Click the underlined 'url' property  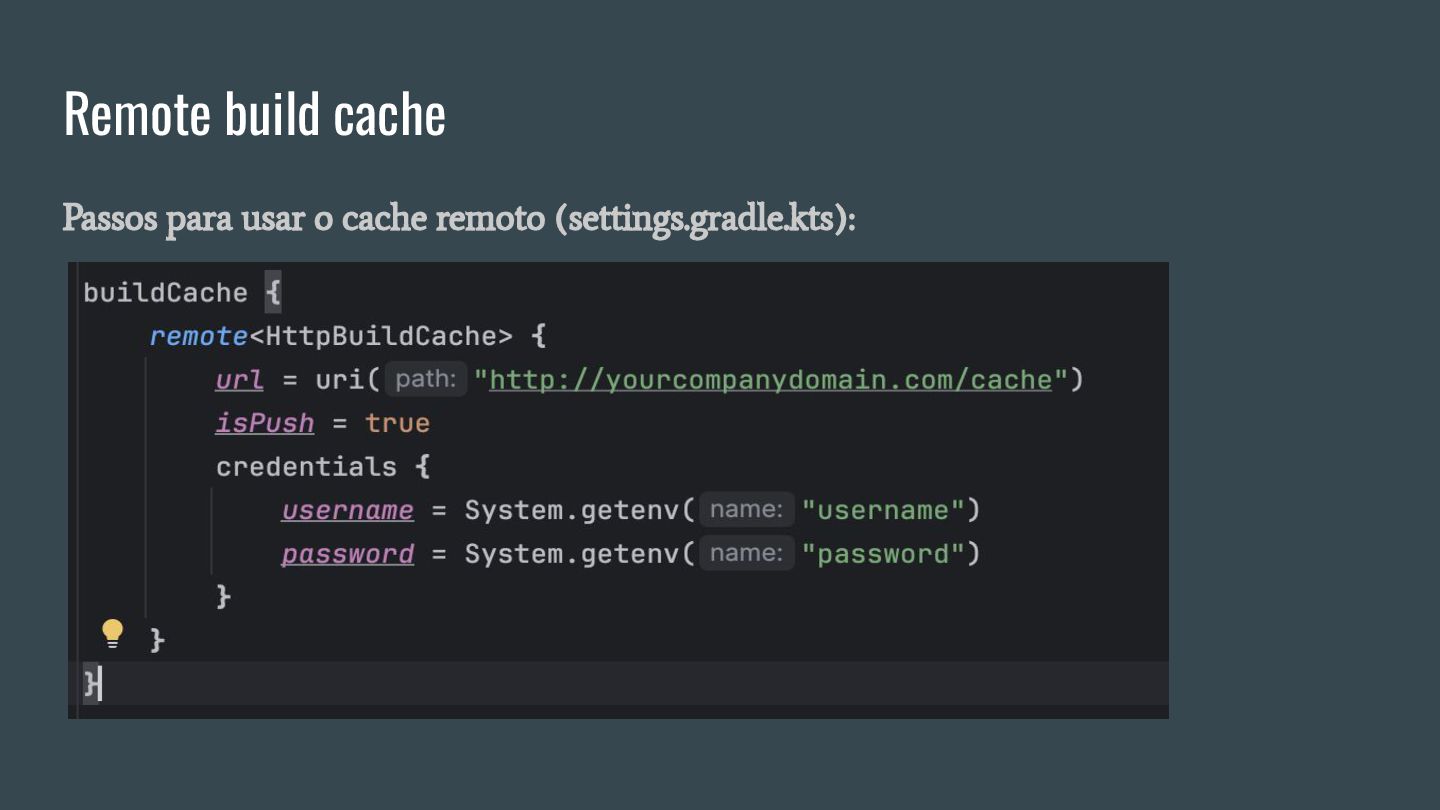point(239,380)
